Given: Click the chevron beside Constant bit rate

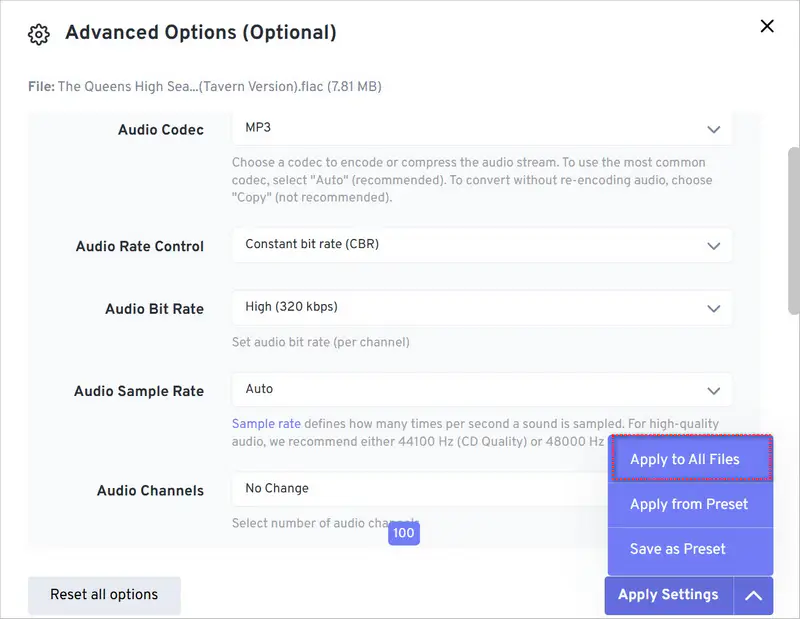Looking at the screenshot, I should click(x=714, y=245).
